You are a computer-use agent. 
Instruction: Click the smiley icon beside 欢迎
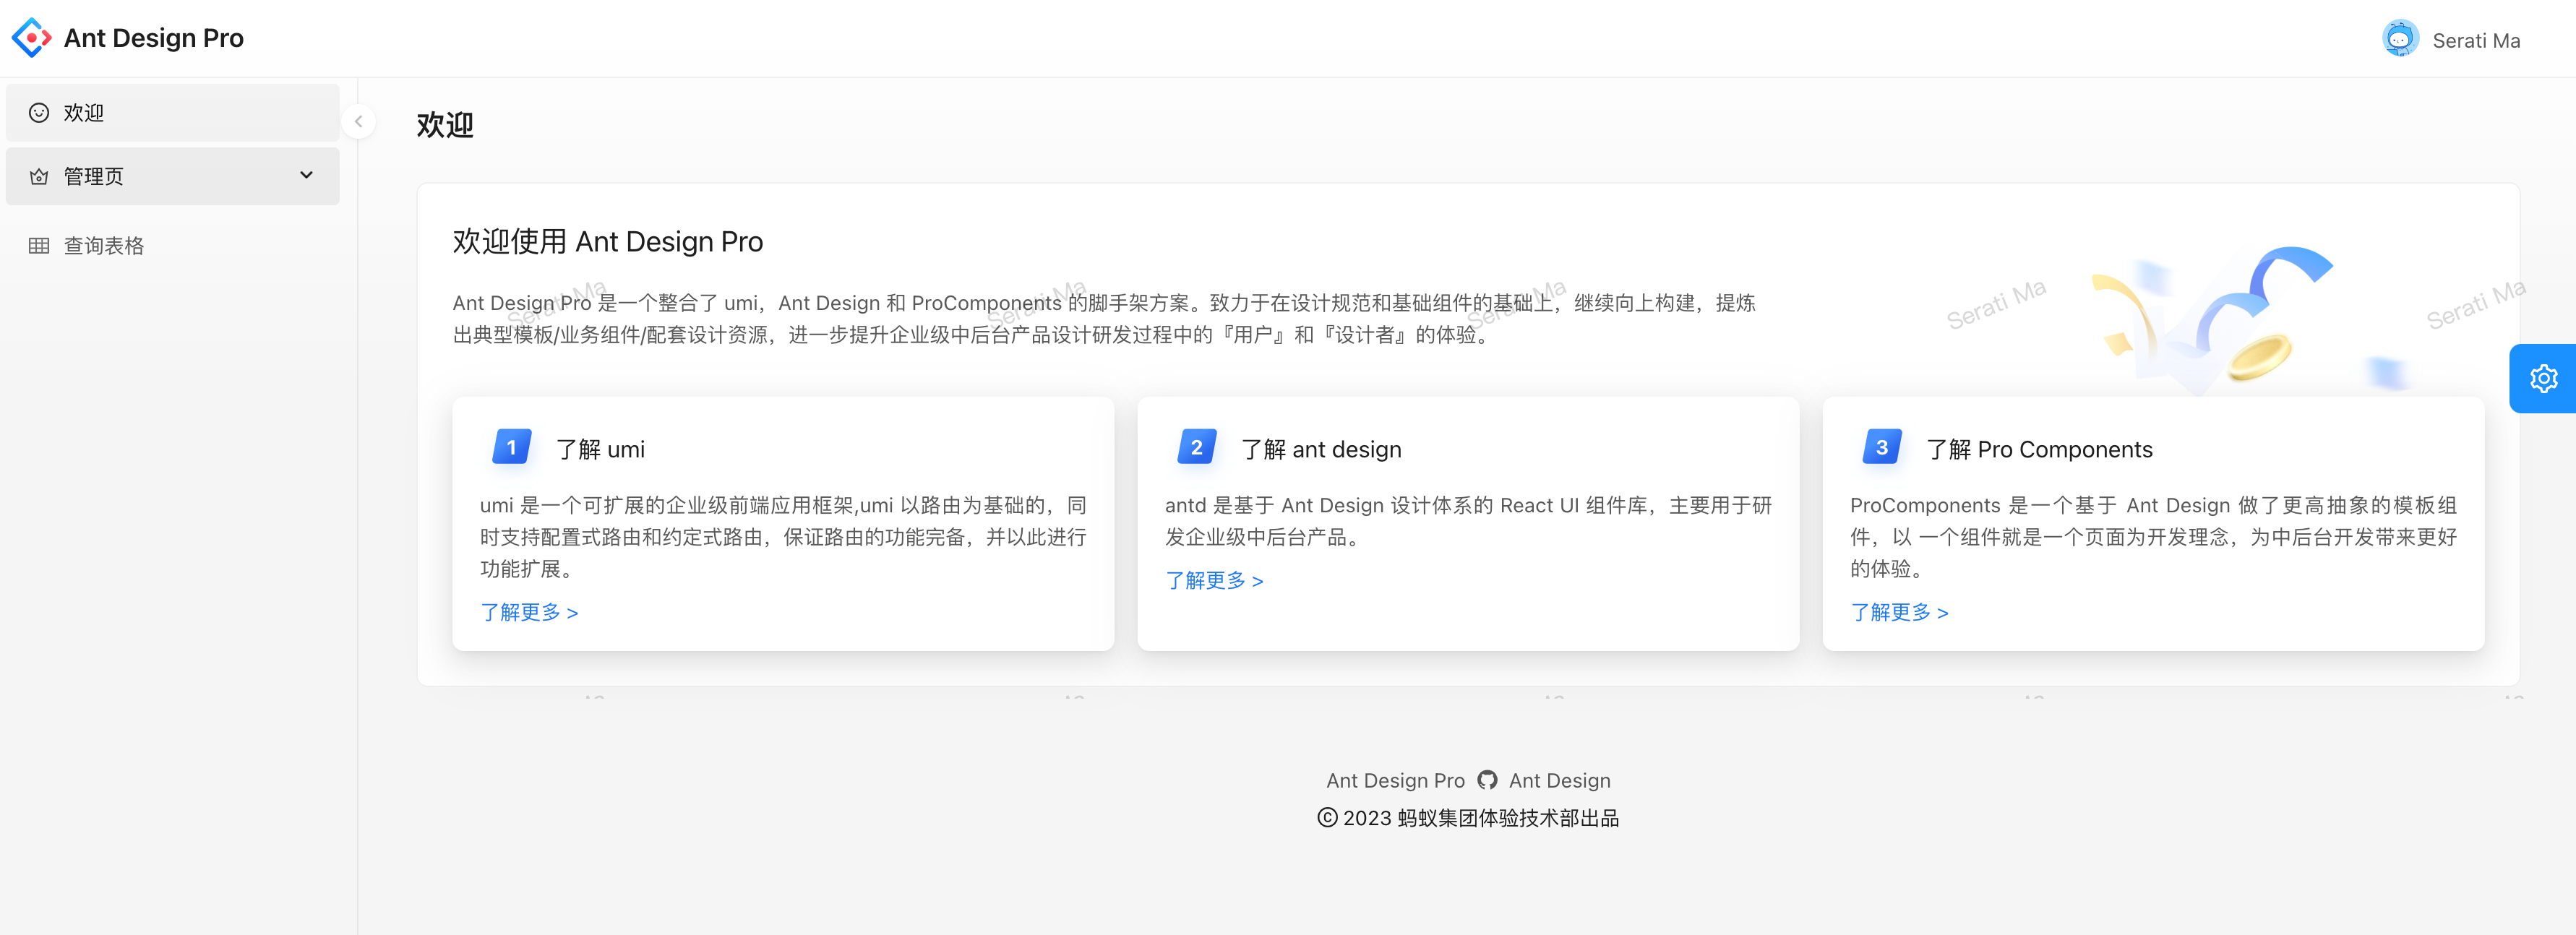[39, 113]
